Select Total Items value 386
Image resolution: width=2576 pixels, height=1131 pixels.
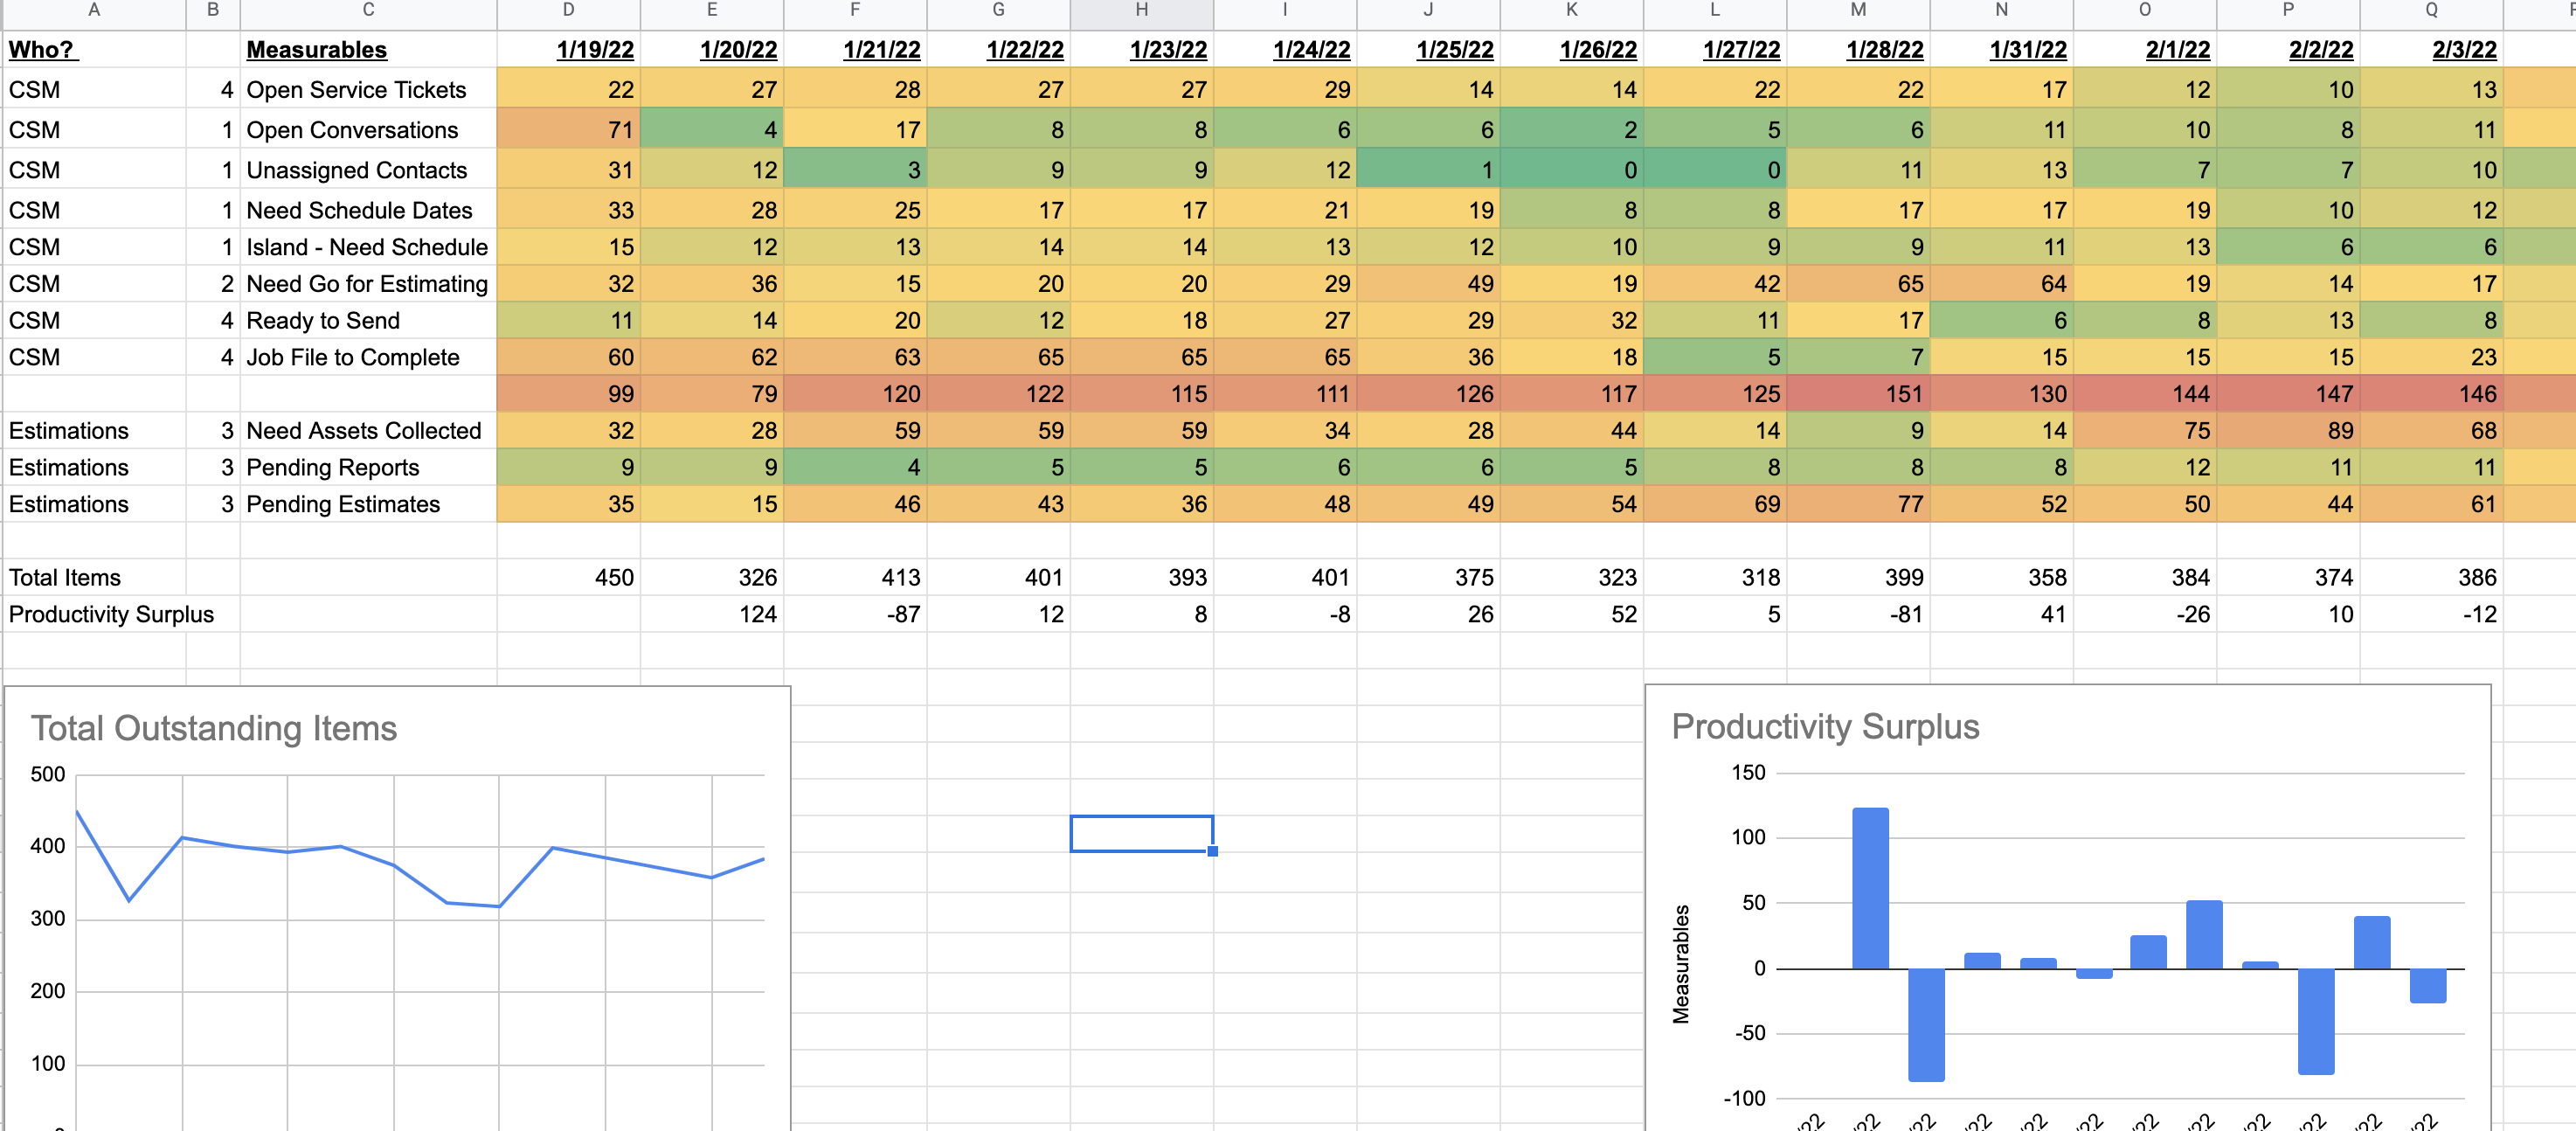tap(2432, 577)
